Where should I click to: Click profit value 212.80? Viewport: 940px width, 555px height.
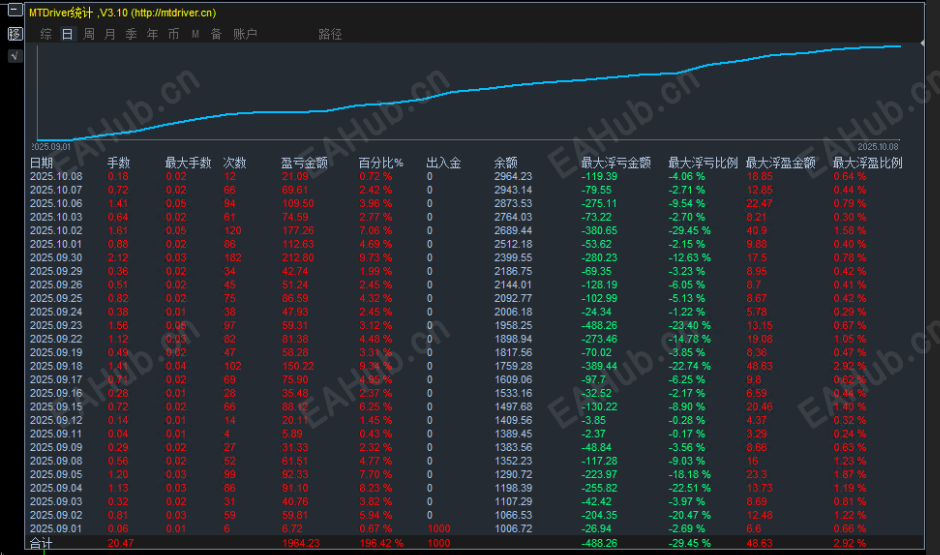click(x=298, y=258)
